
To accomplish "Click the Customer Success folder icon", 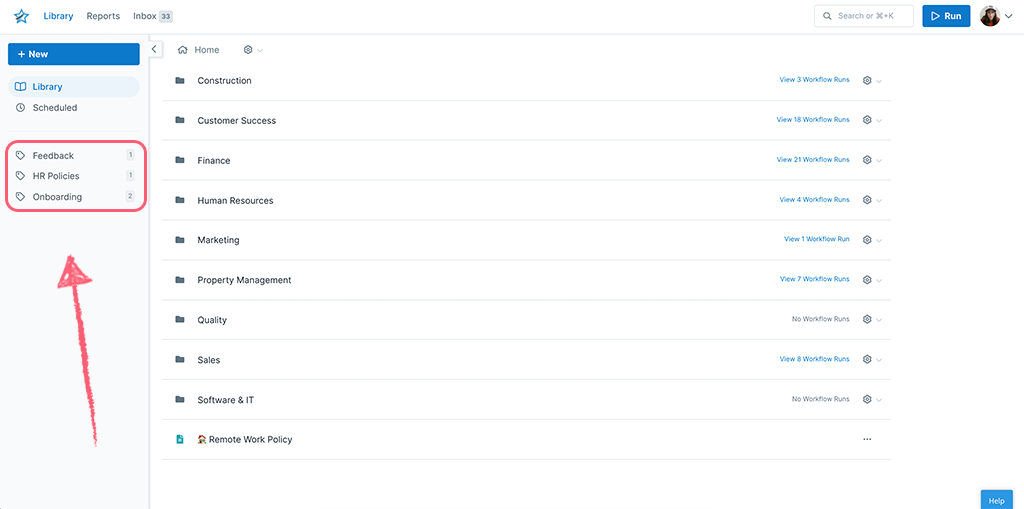I will pos(180,120).
